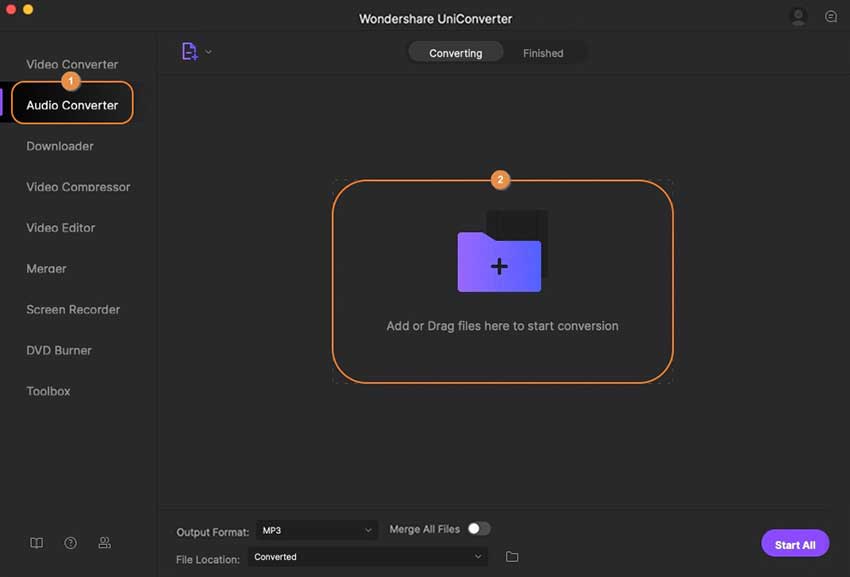Click the Start All button
The image size is (850, 577).
click(x=795, y=544)
